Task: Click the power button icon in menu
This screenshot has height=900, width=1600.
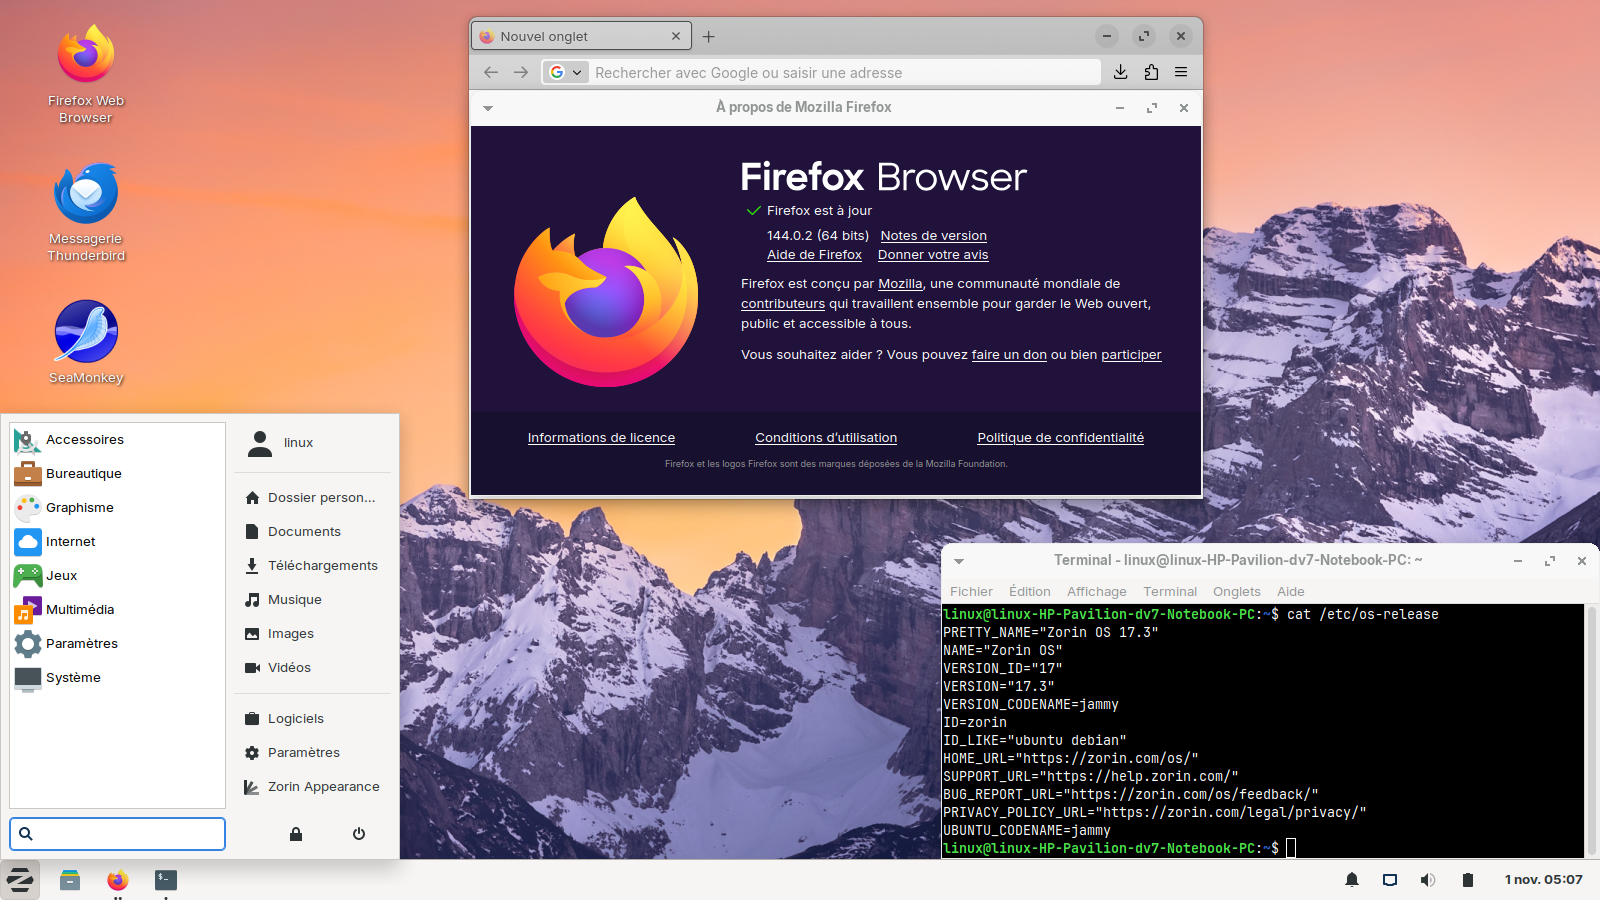Action: click(359, 834)
